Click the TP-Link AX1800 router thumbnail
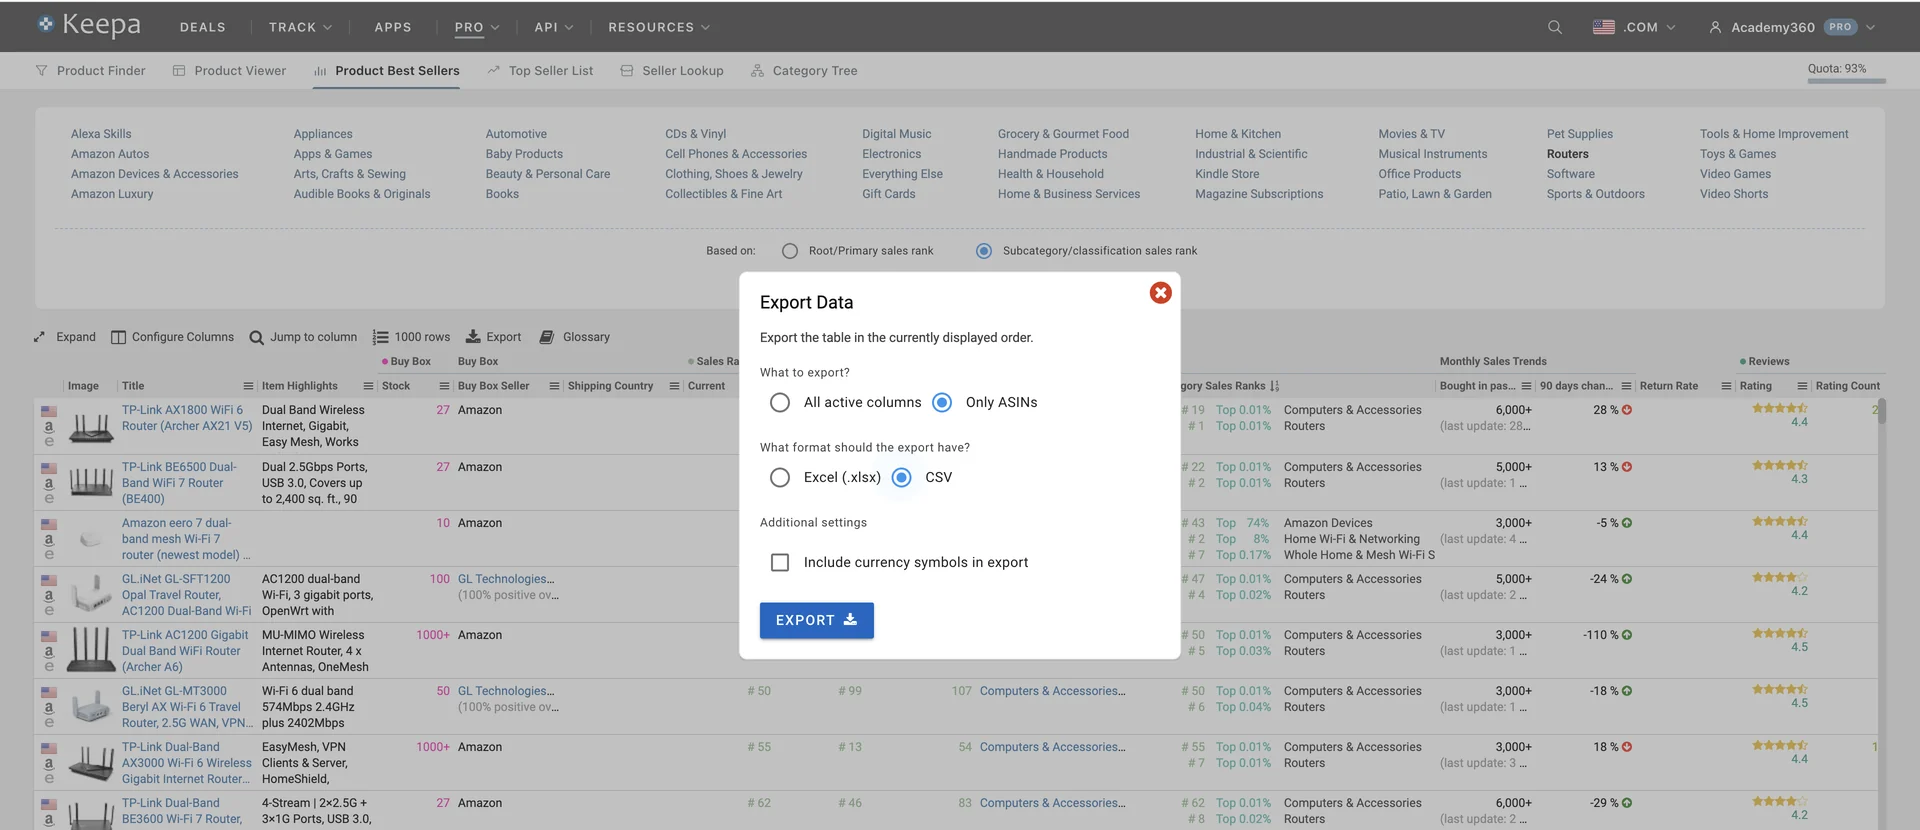The height and width of the screenshot is (830, 1920). pos(91,427)
